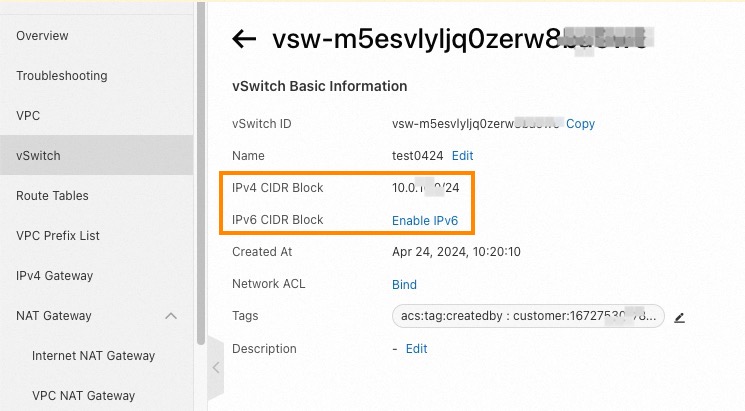Click the acs:tag:createdby tag chip

click(x=528, y=316)
